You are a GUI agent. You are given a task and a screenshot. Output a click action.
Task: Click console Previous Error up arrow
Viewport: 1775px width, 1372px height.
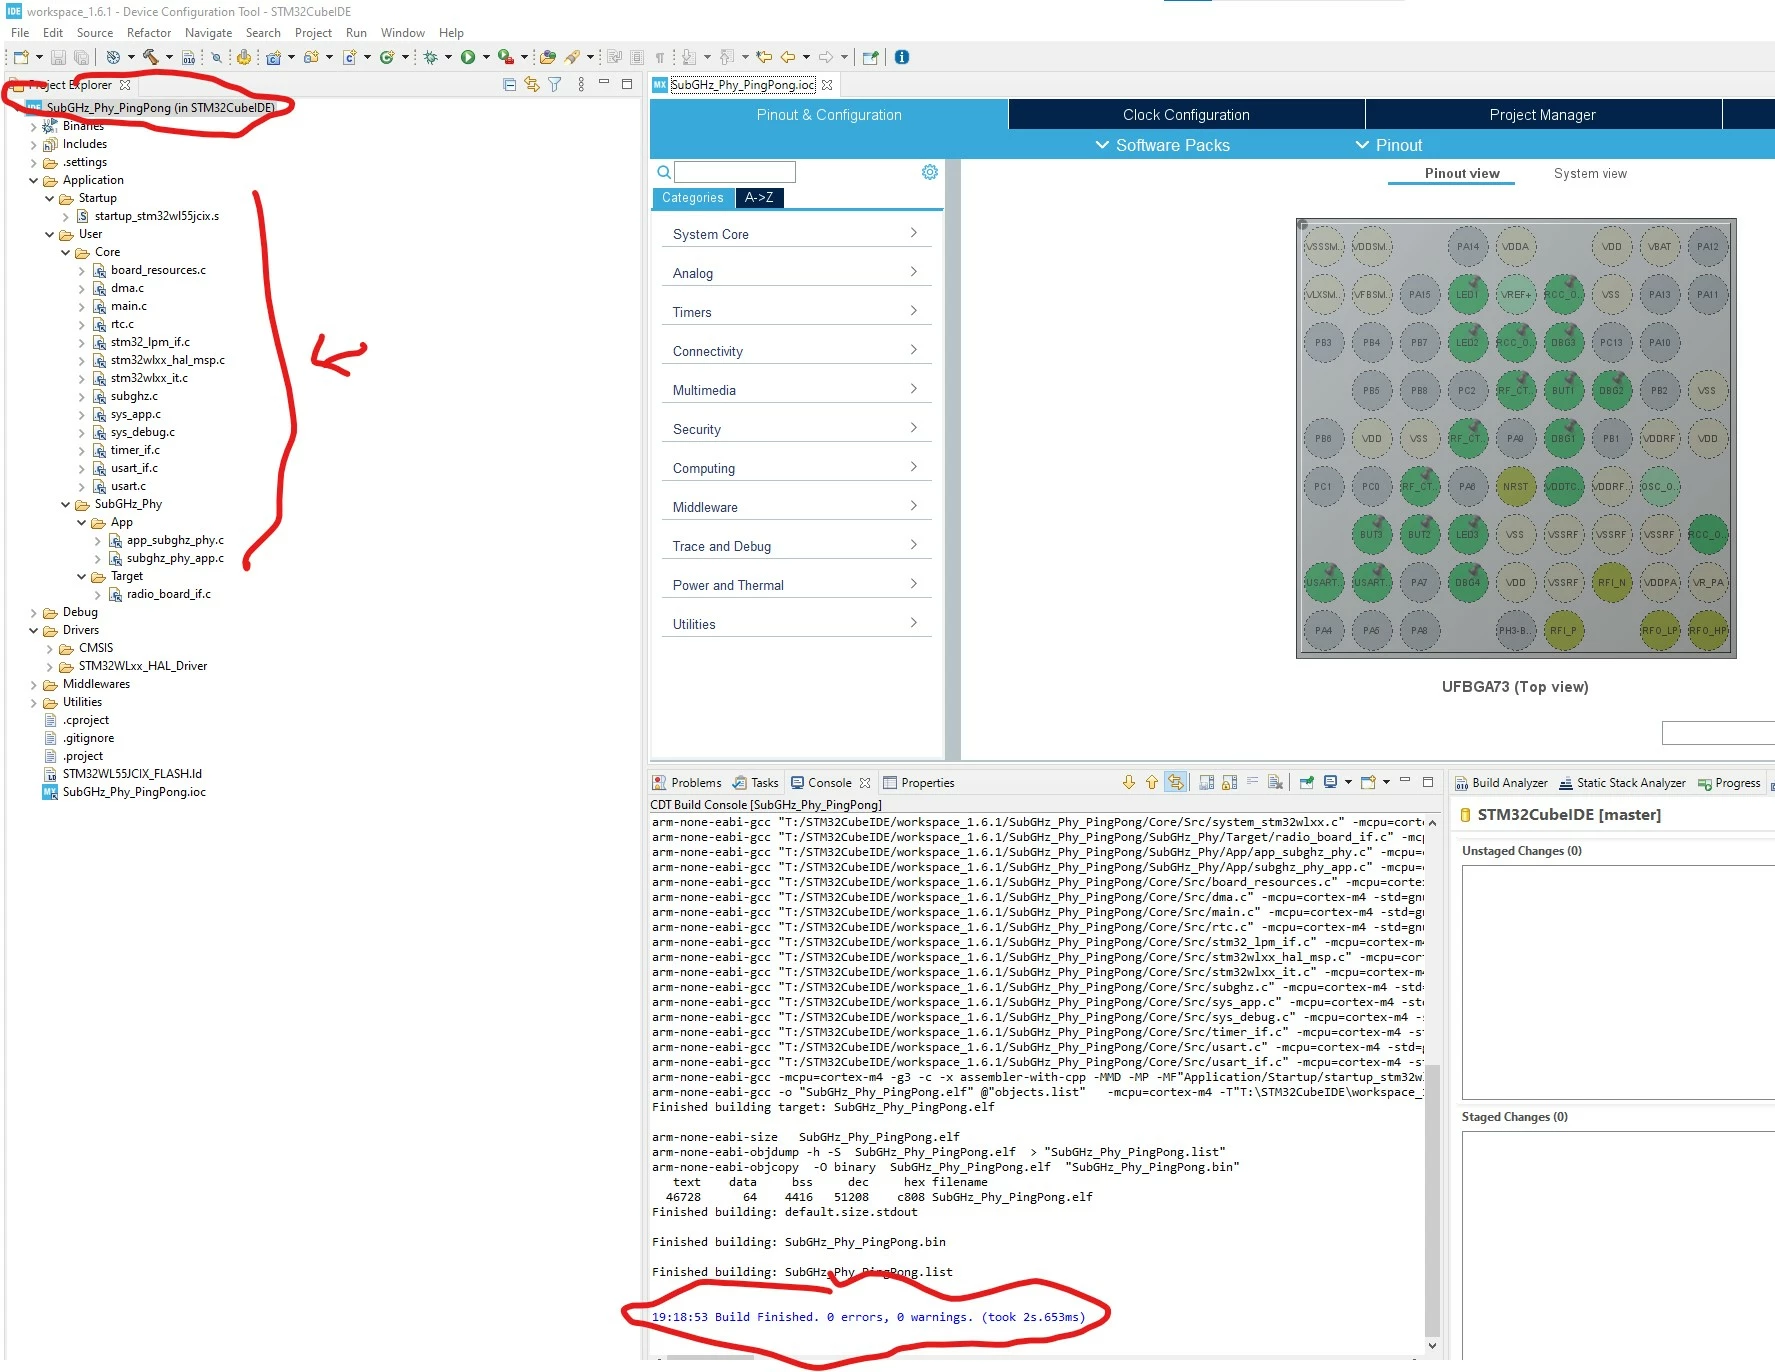(1152, 782)
